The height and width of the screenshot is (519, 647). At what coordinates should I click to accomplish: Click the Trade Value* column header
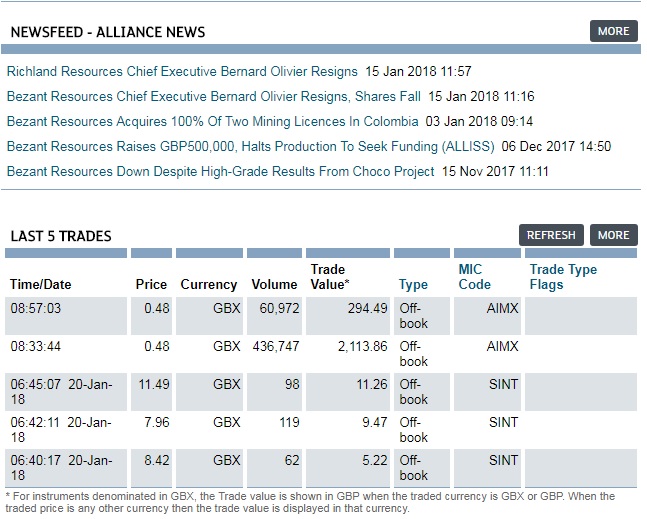330,277
